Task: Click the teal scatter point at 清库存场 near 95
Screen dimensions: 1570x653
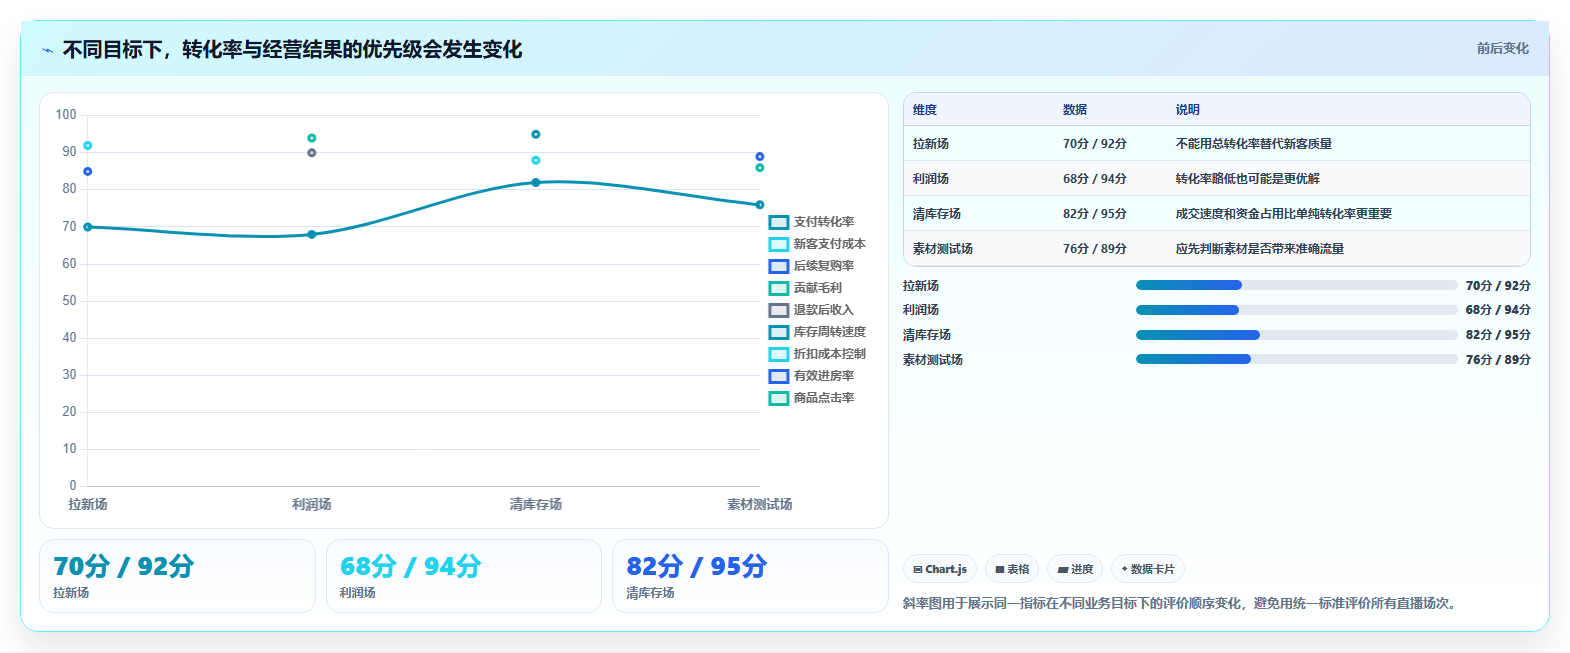Action: click(x=536, y=134)
